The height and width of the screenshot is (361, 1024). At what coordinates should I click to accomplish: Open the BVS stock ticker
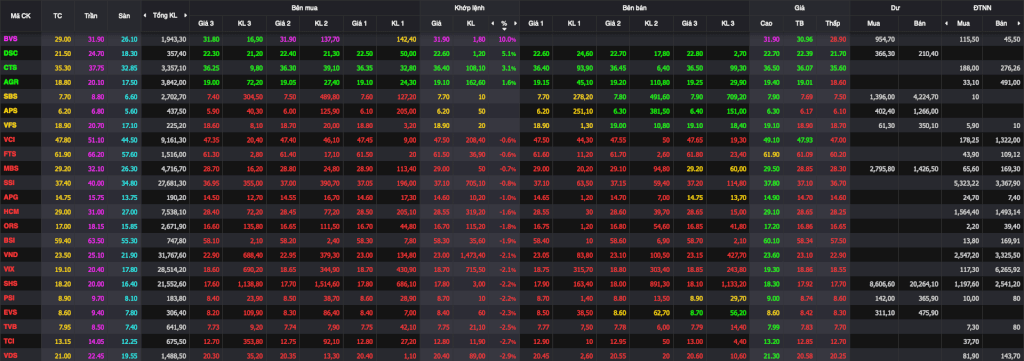(x=10, y=40)
